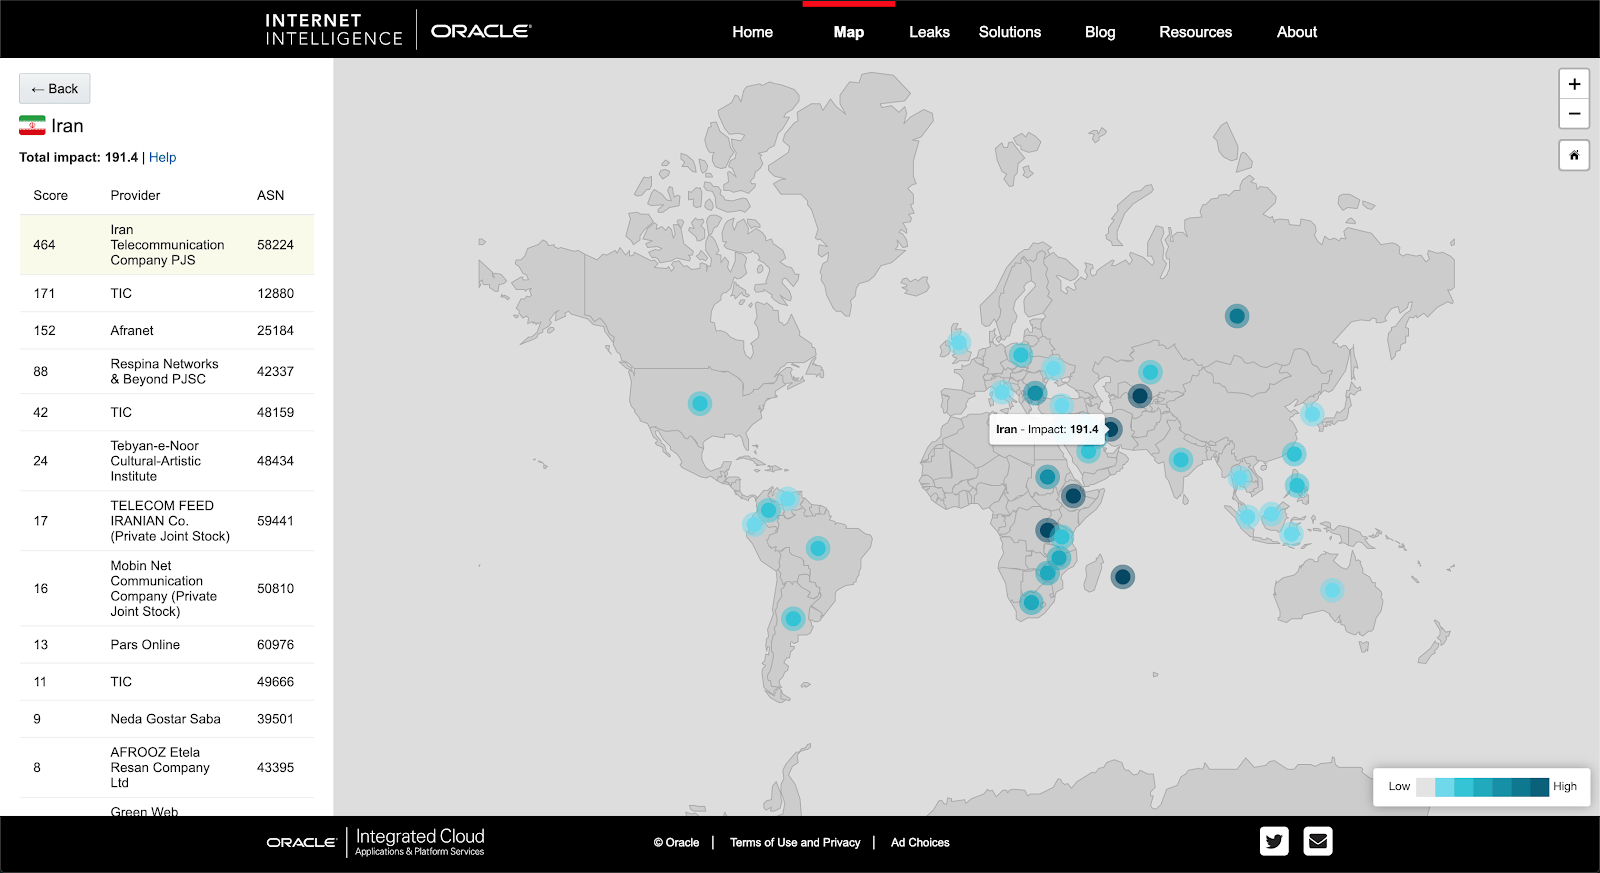Viewport: 1600px width, 873px height.
Task: Select AFROOZ Etela Resan Company row
Action: click(x=167, y=768)
